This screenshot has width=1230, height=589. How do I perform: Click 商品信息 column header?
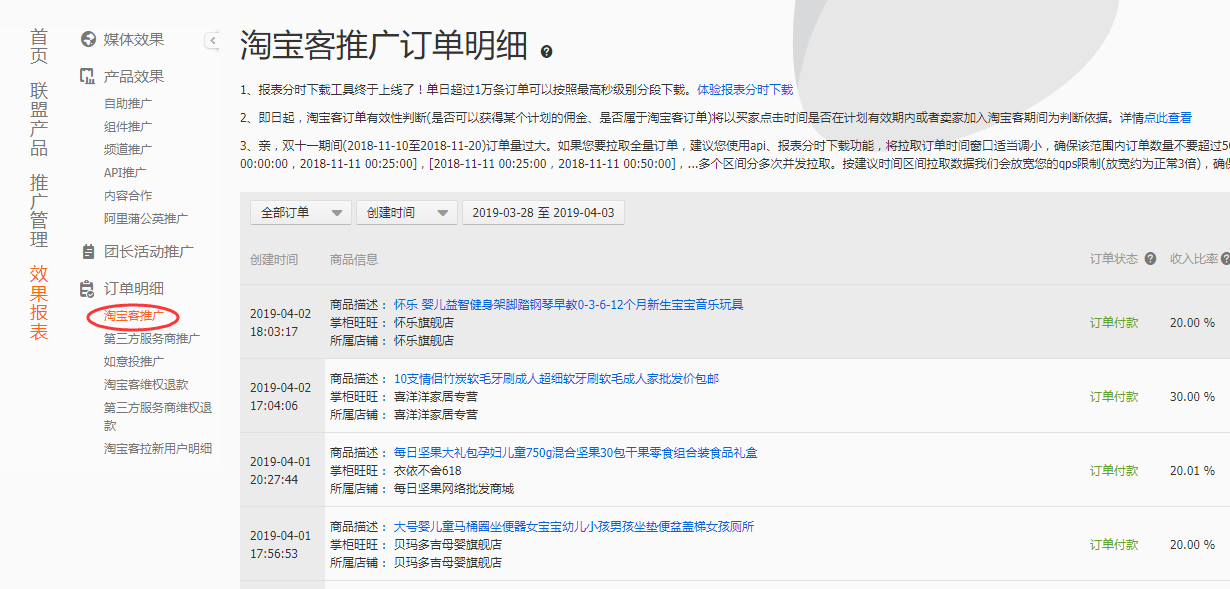coord(354,259)
